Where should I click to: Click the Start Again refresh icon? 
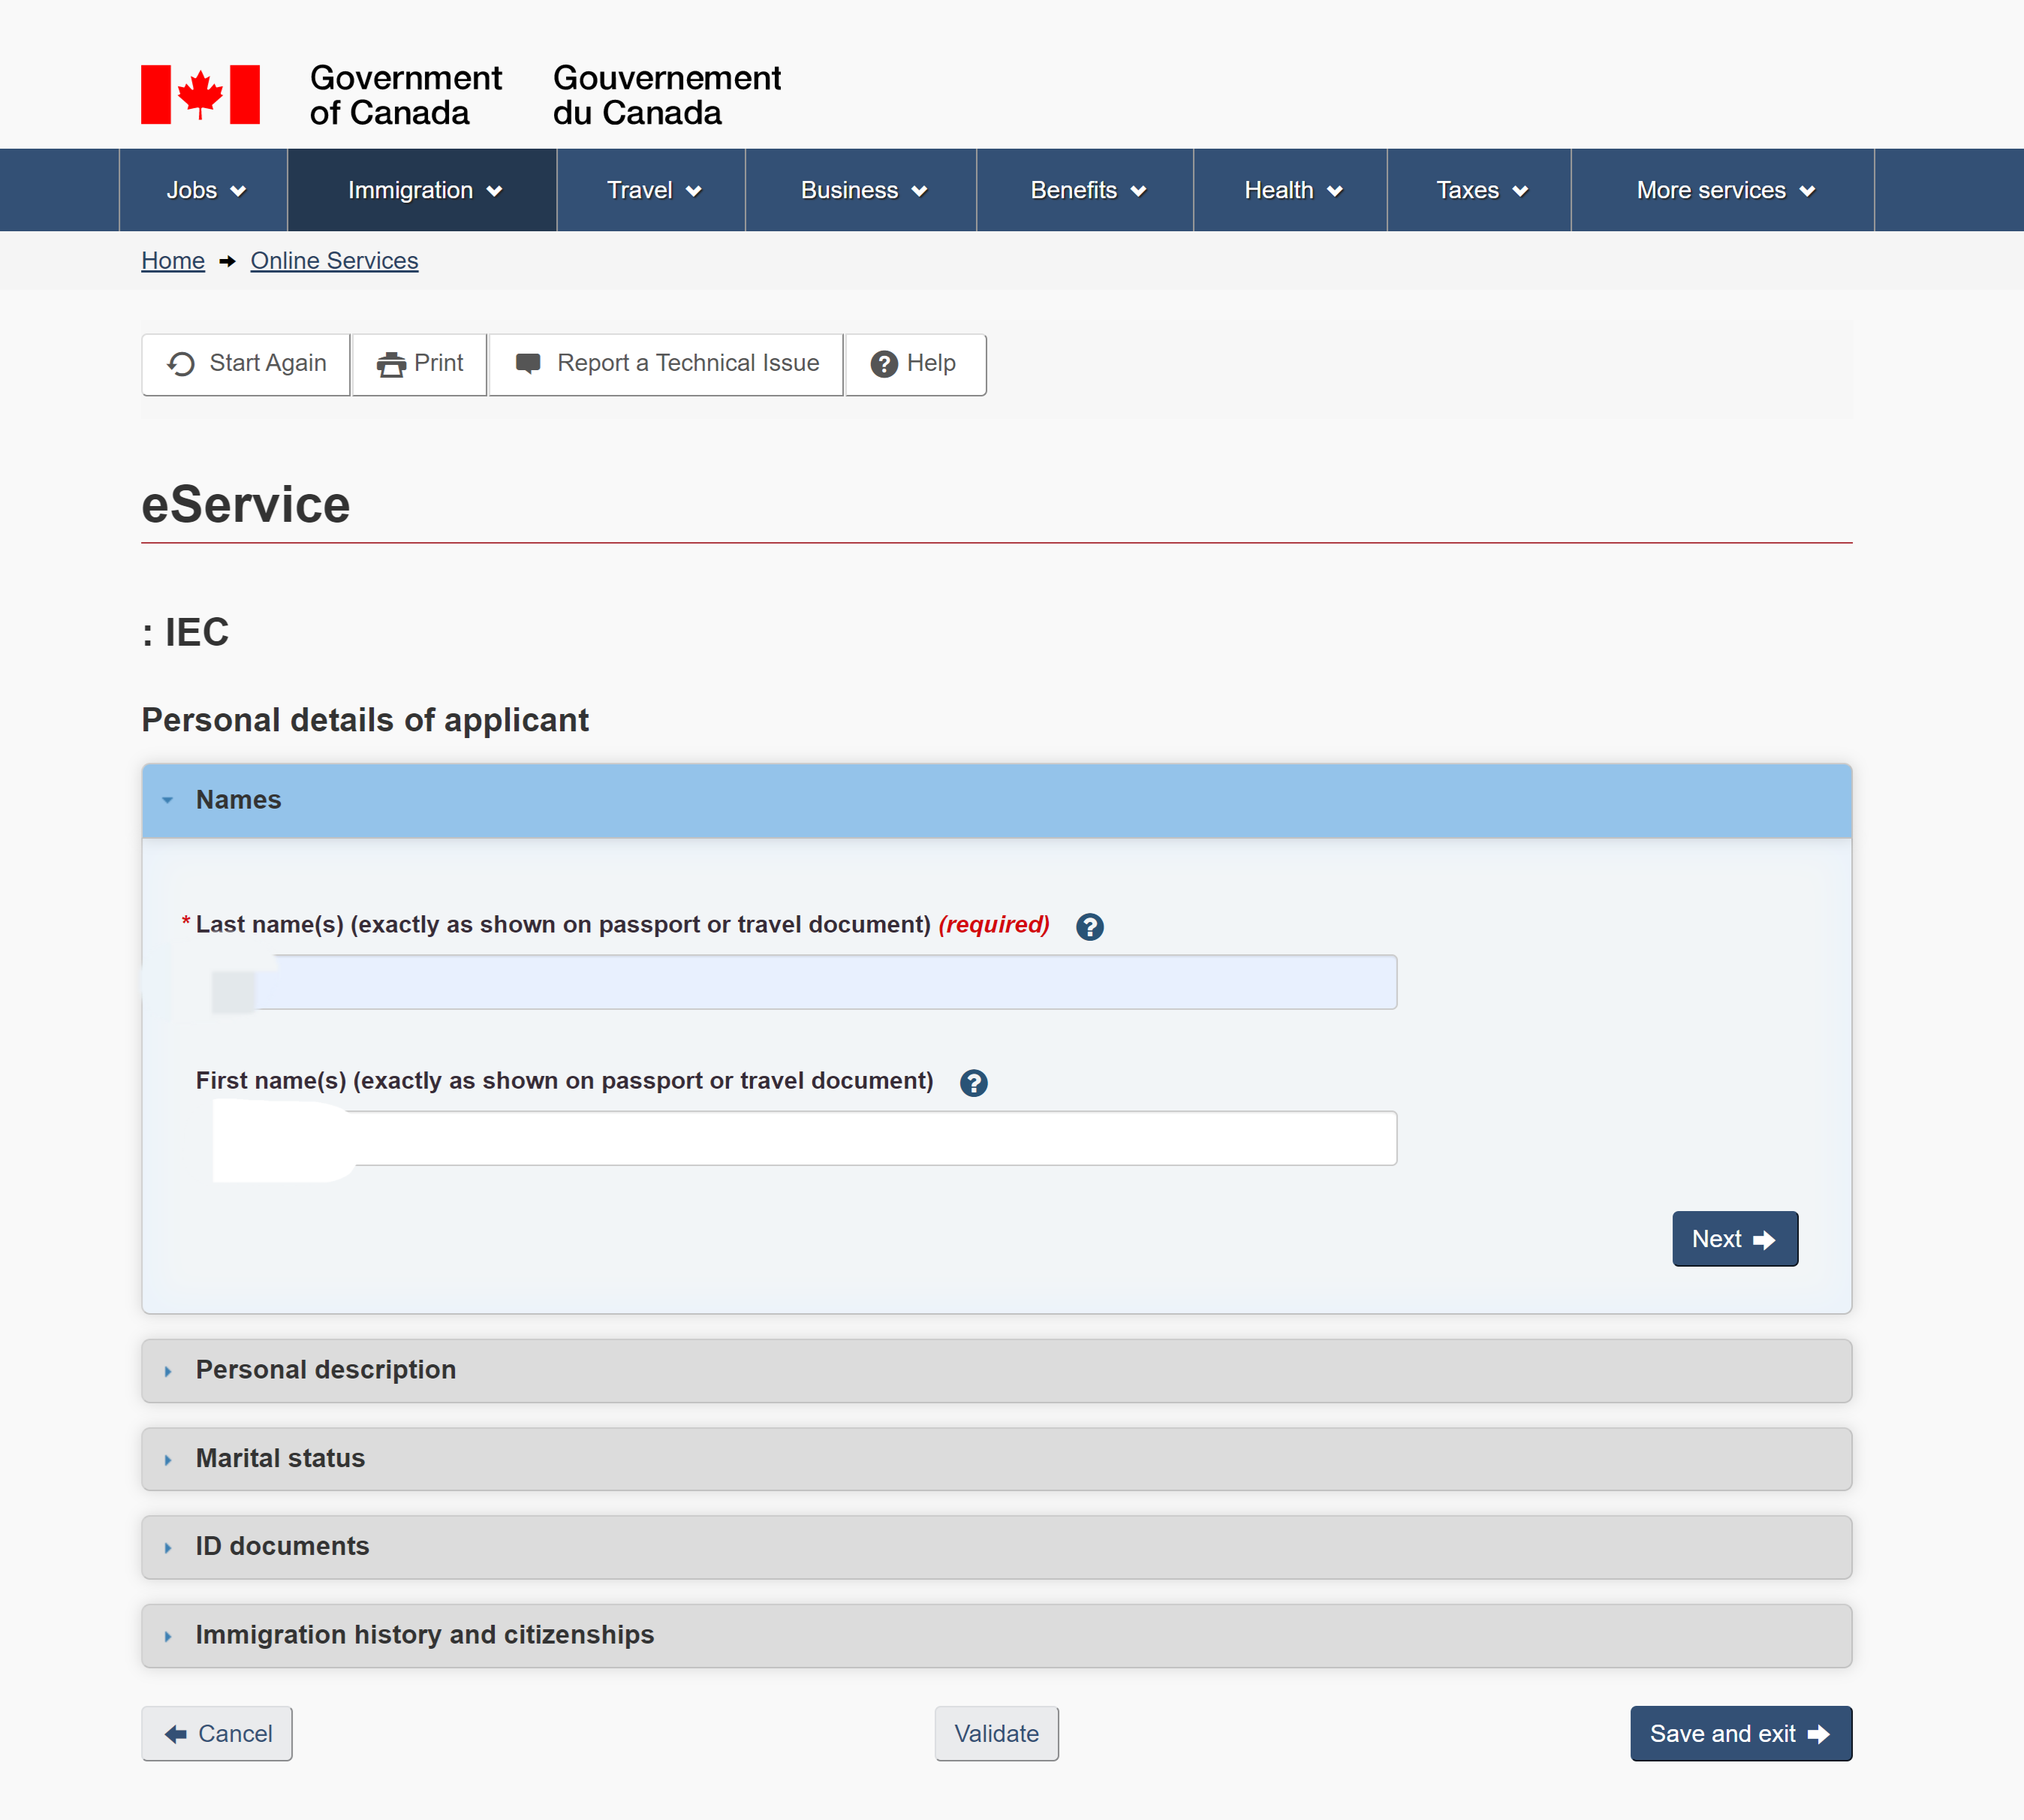click(181, 364)
